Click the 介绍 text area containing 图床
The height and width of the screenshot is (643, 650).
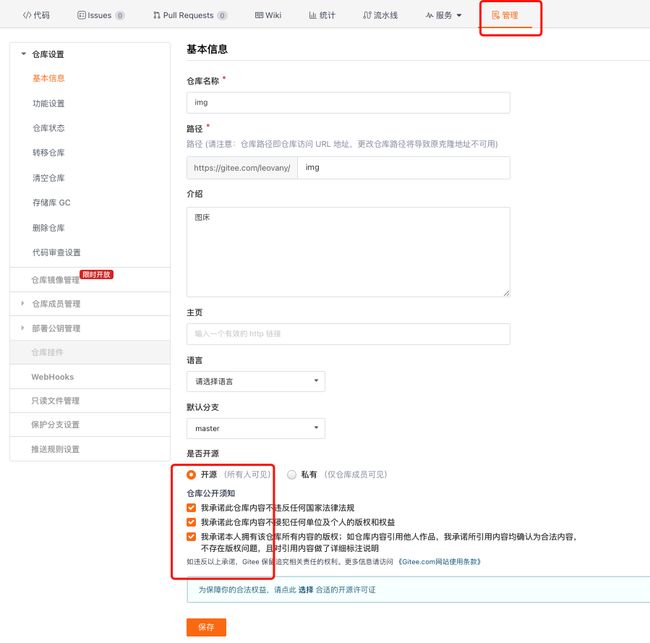[x=348, y=252]
